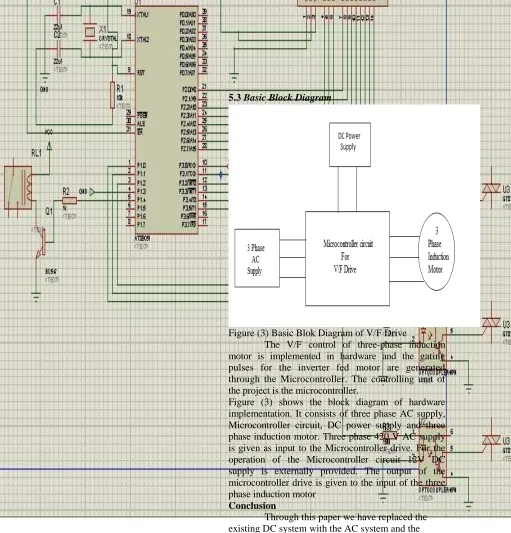Click the DC Power Supply block

[350, 144]
